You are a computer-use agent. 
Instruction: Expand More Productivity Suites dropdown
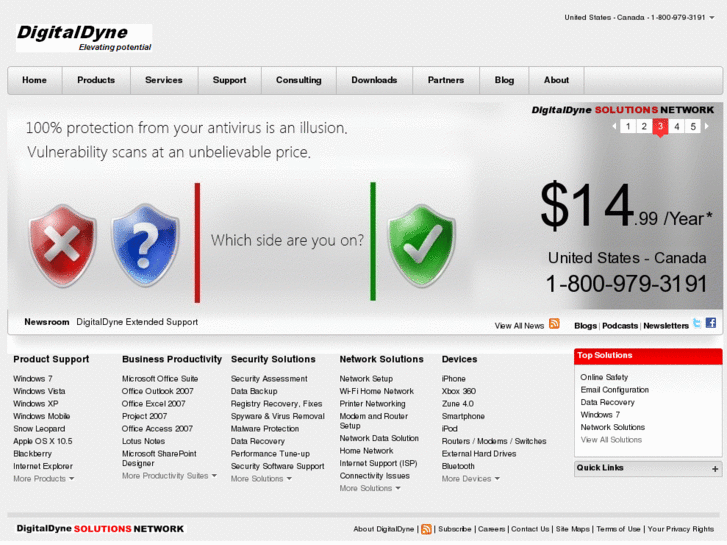[169, 476]
